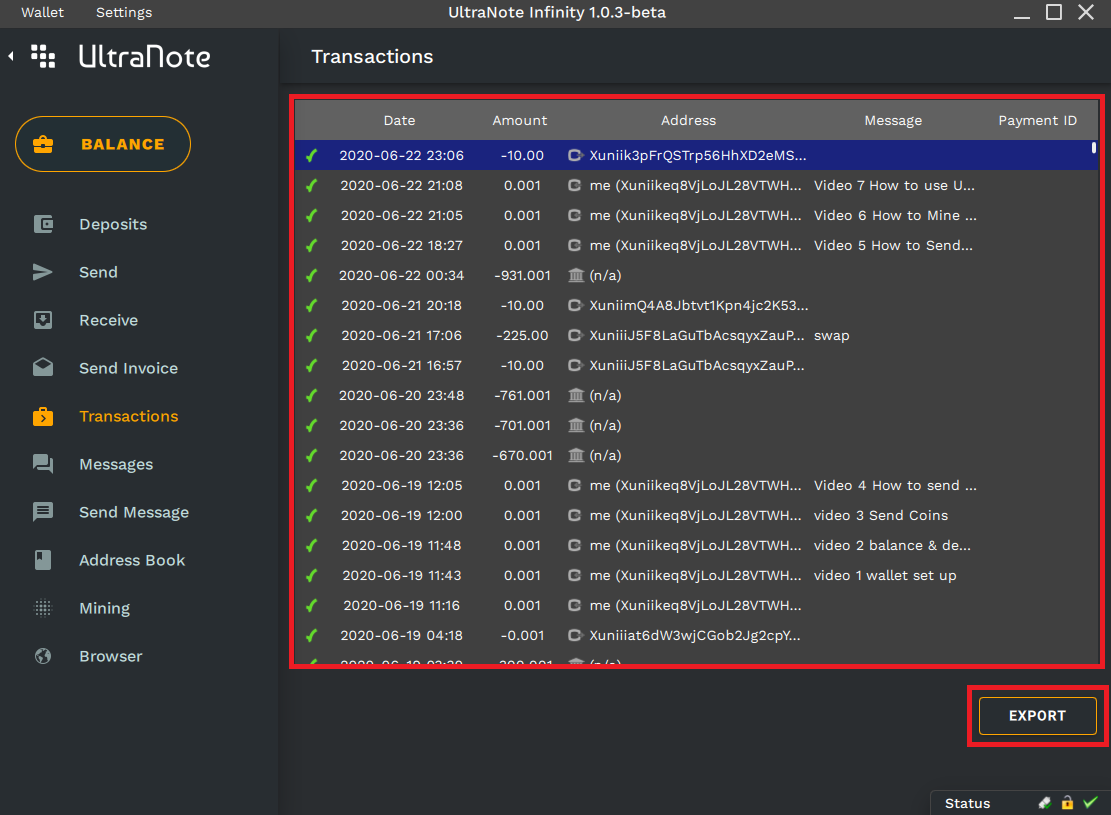Click the Transactions briefcase icon
The height and width of the screenshot is (815, 1111).
click(x=43, y=417)
